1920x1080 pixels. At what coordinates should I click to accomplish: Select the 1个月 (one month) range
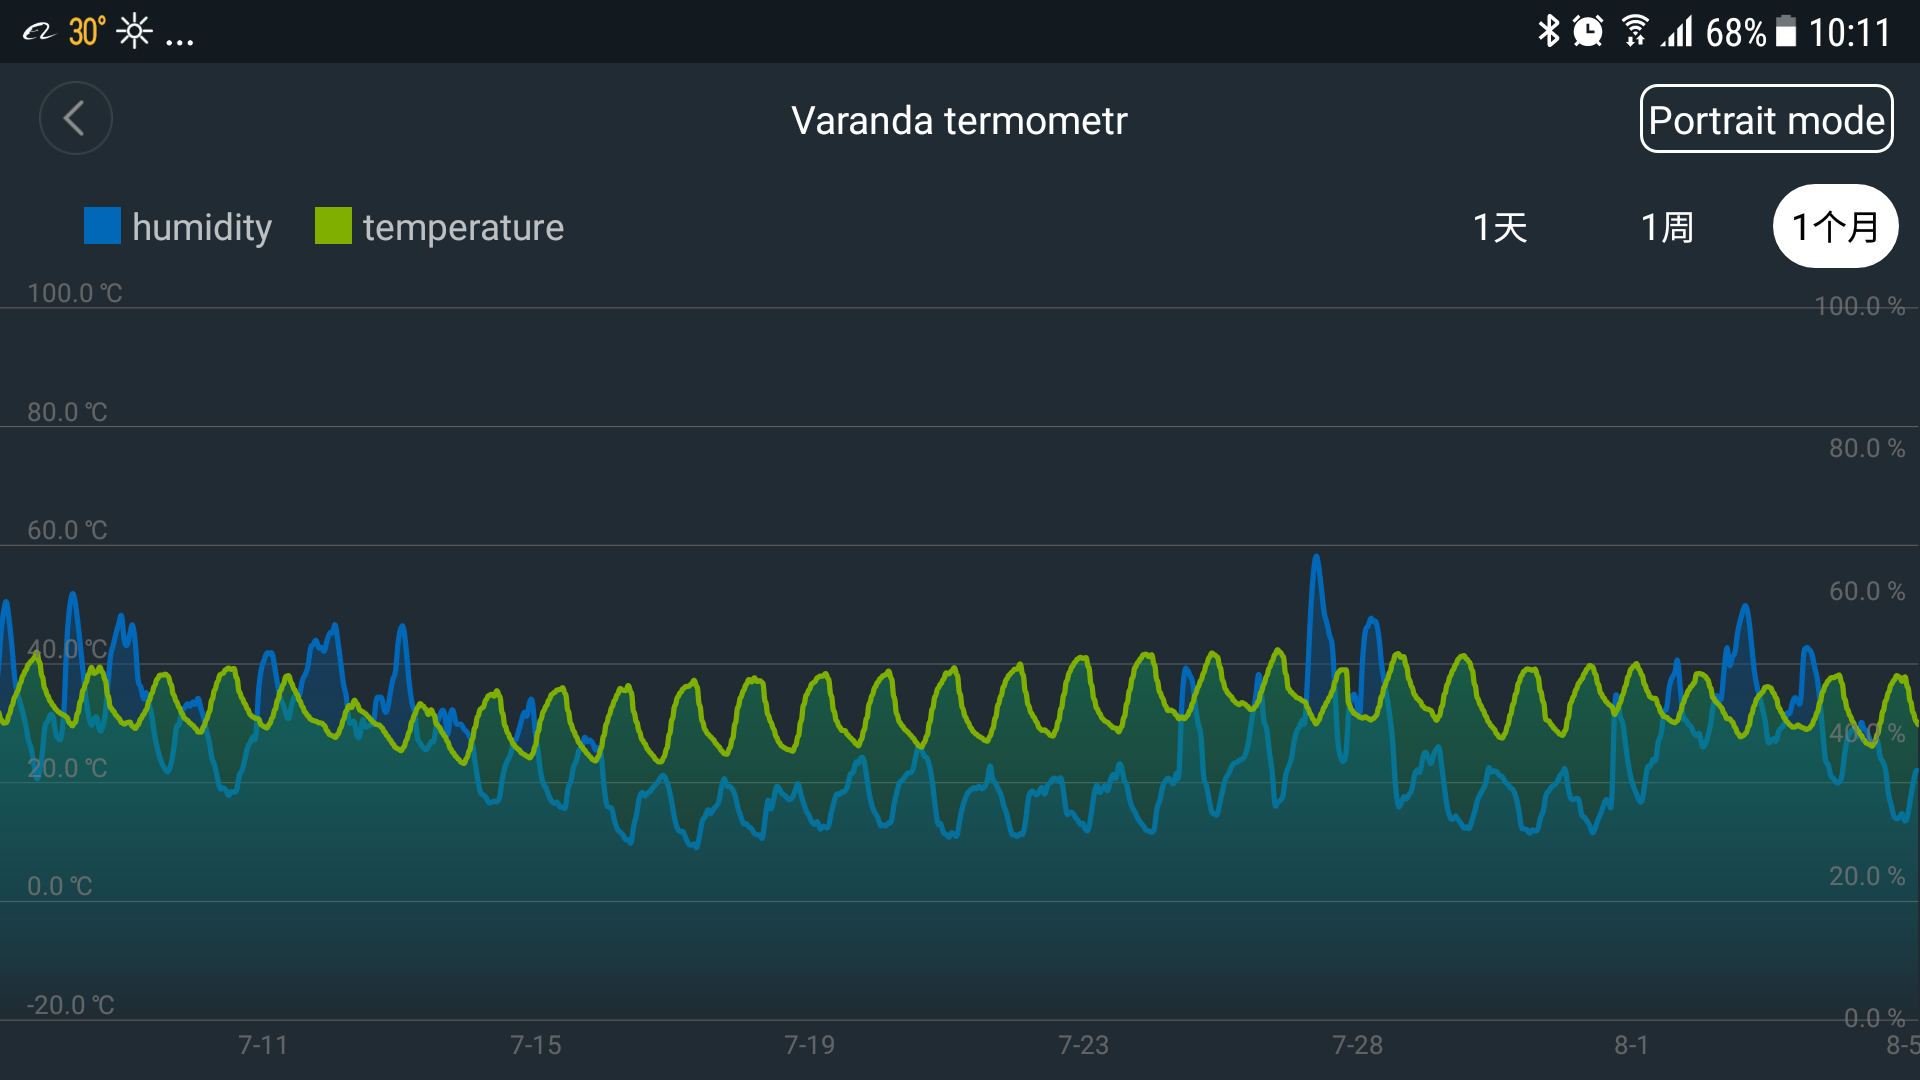(x=1835, y=226)
